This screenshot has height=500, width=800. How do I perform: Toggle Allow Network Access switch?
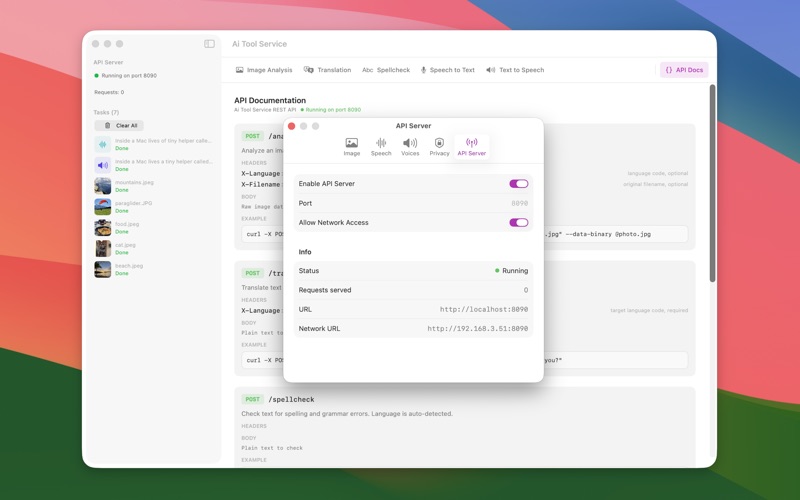(x=518, y=222)
